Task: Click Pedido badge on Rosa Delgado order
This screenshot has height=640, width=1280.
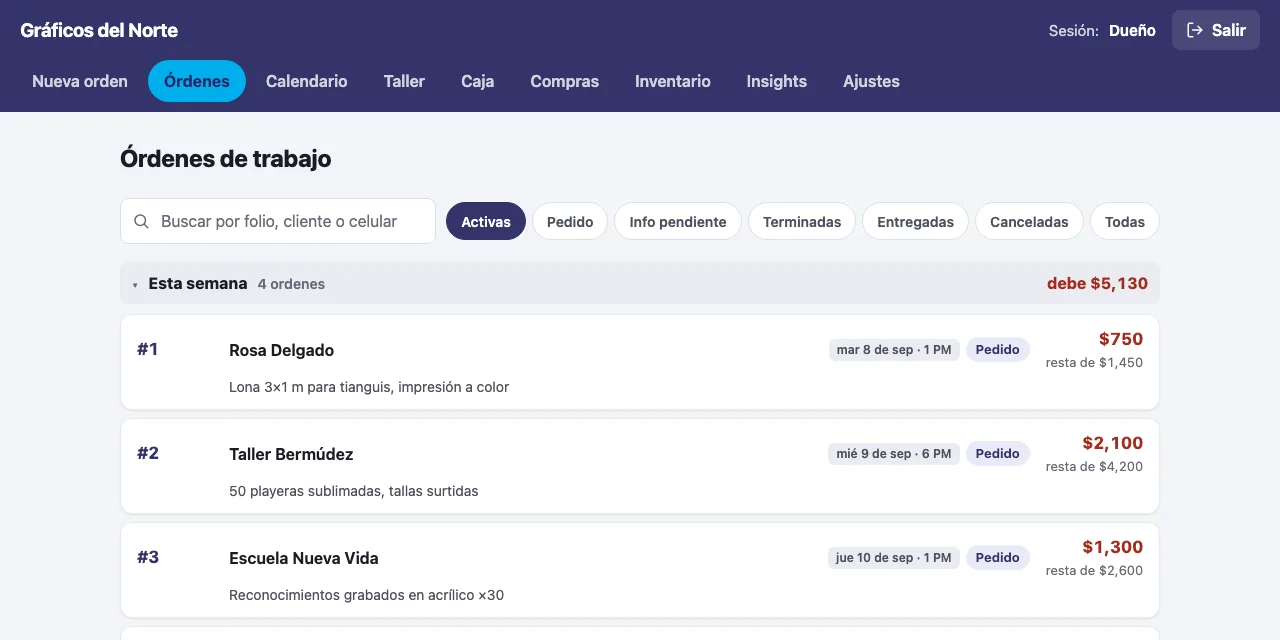Action: 998,350
